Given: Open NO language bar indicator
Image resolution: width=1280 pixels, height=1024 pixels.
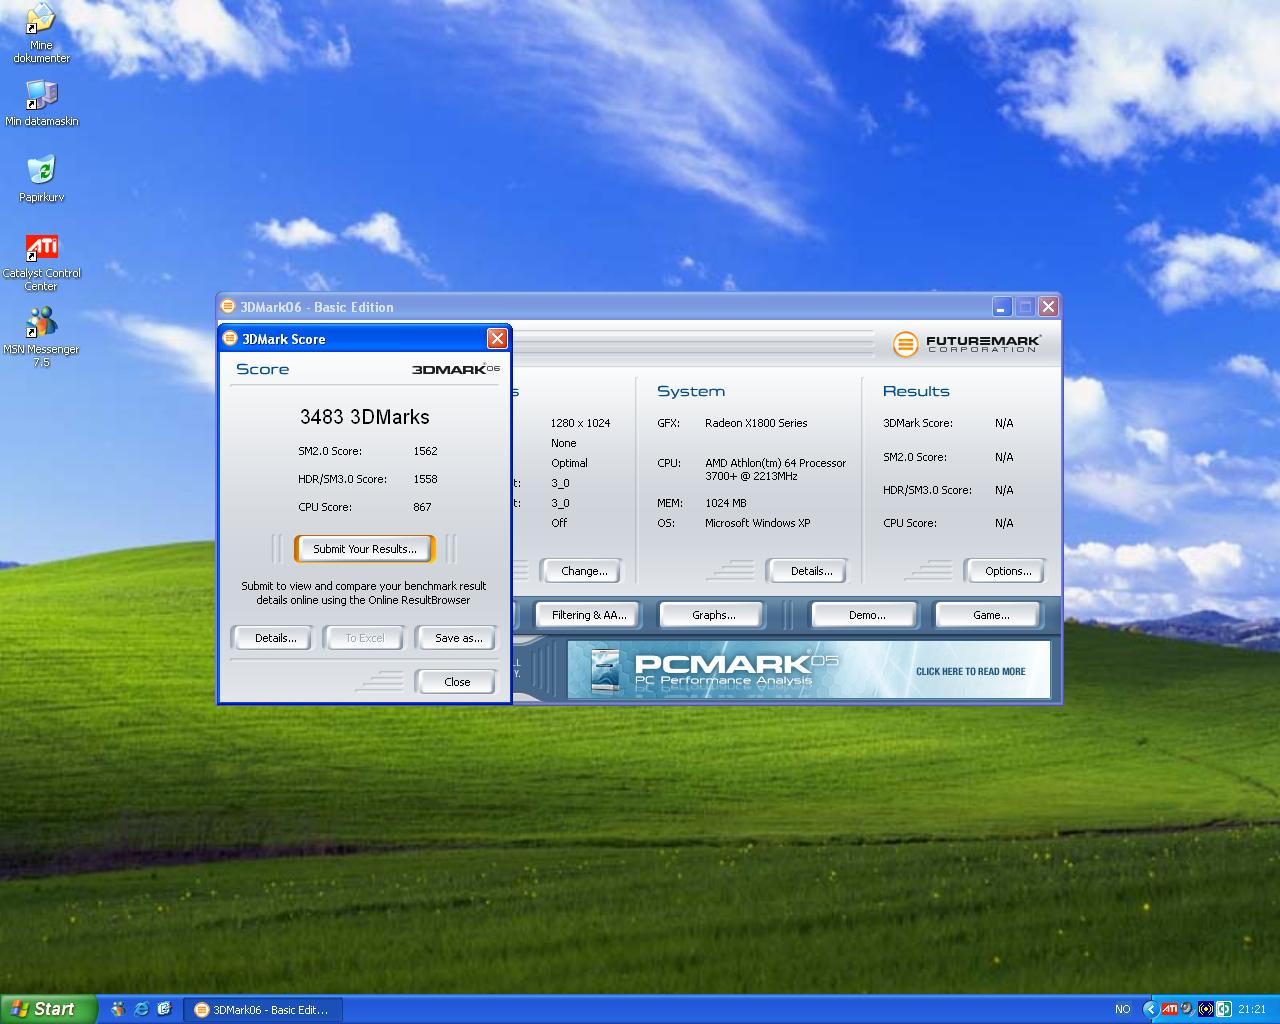Looking at the screenshot, I should [1123, 1010].
